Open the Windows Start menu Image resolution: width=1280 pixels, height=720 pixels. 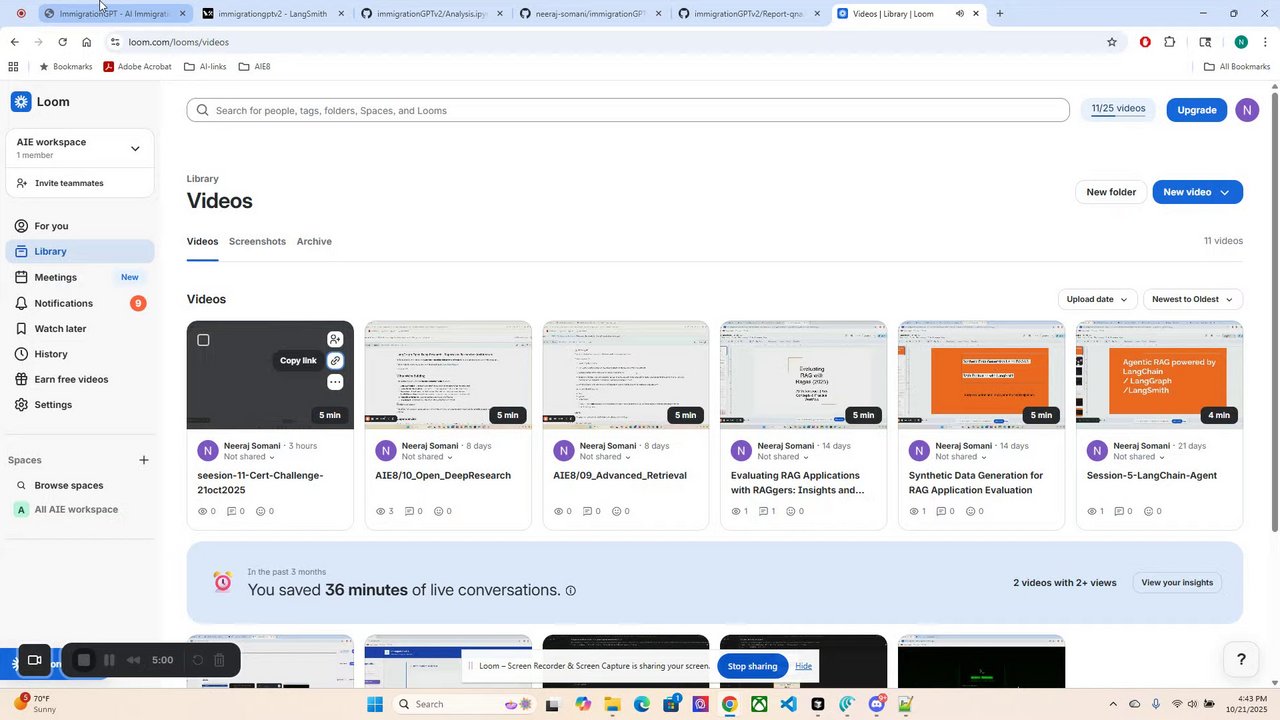click(375, 704)
